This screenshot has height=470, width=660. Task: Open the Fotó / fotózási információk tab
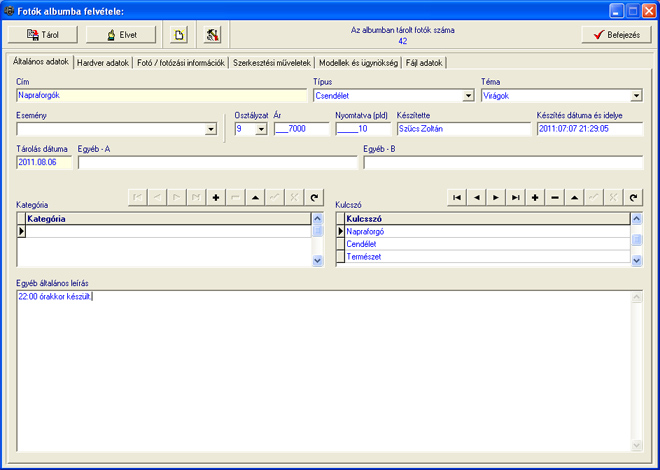[181, 63]
